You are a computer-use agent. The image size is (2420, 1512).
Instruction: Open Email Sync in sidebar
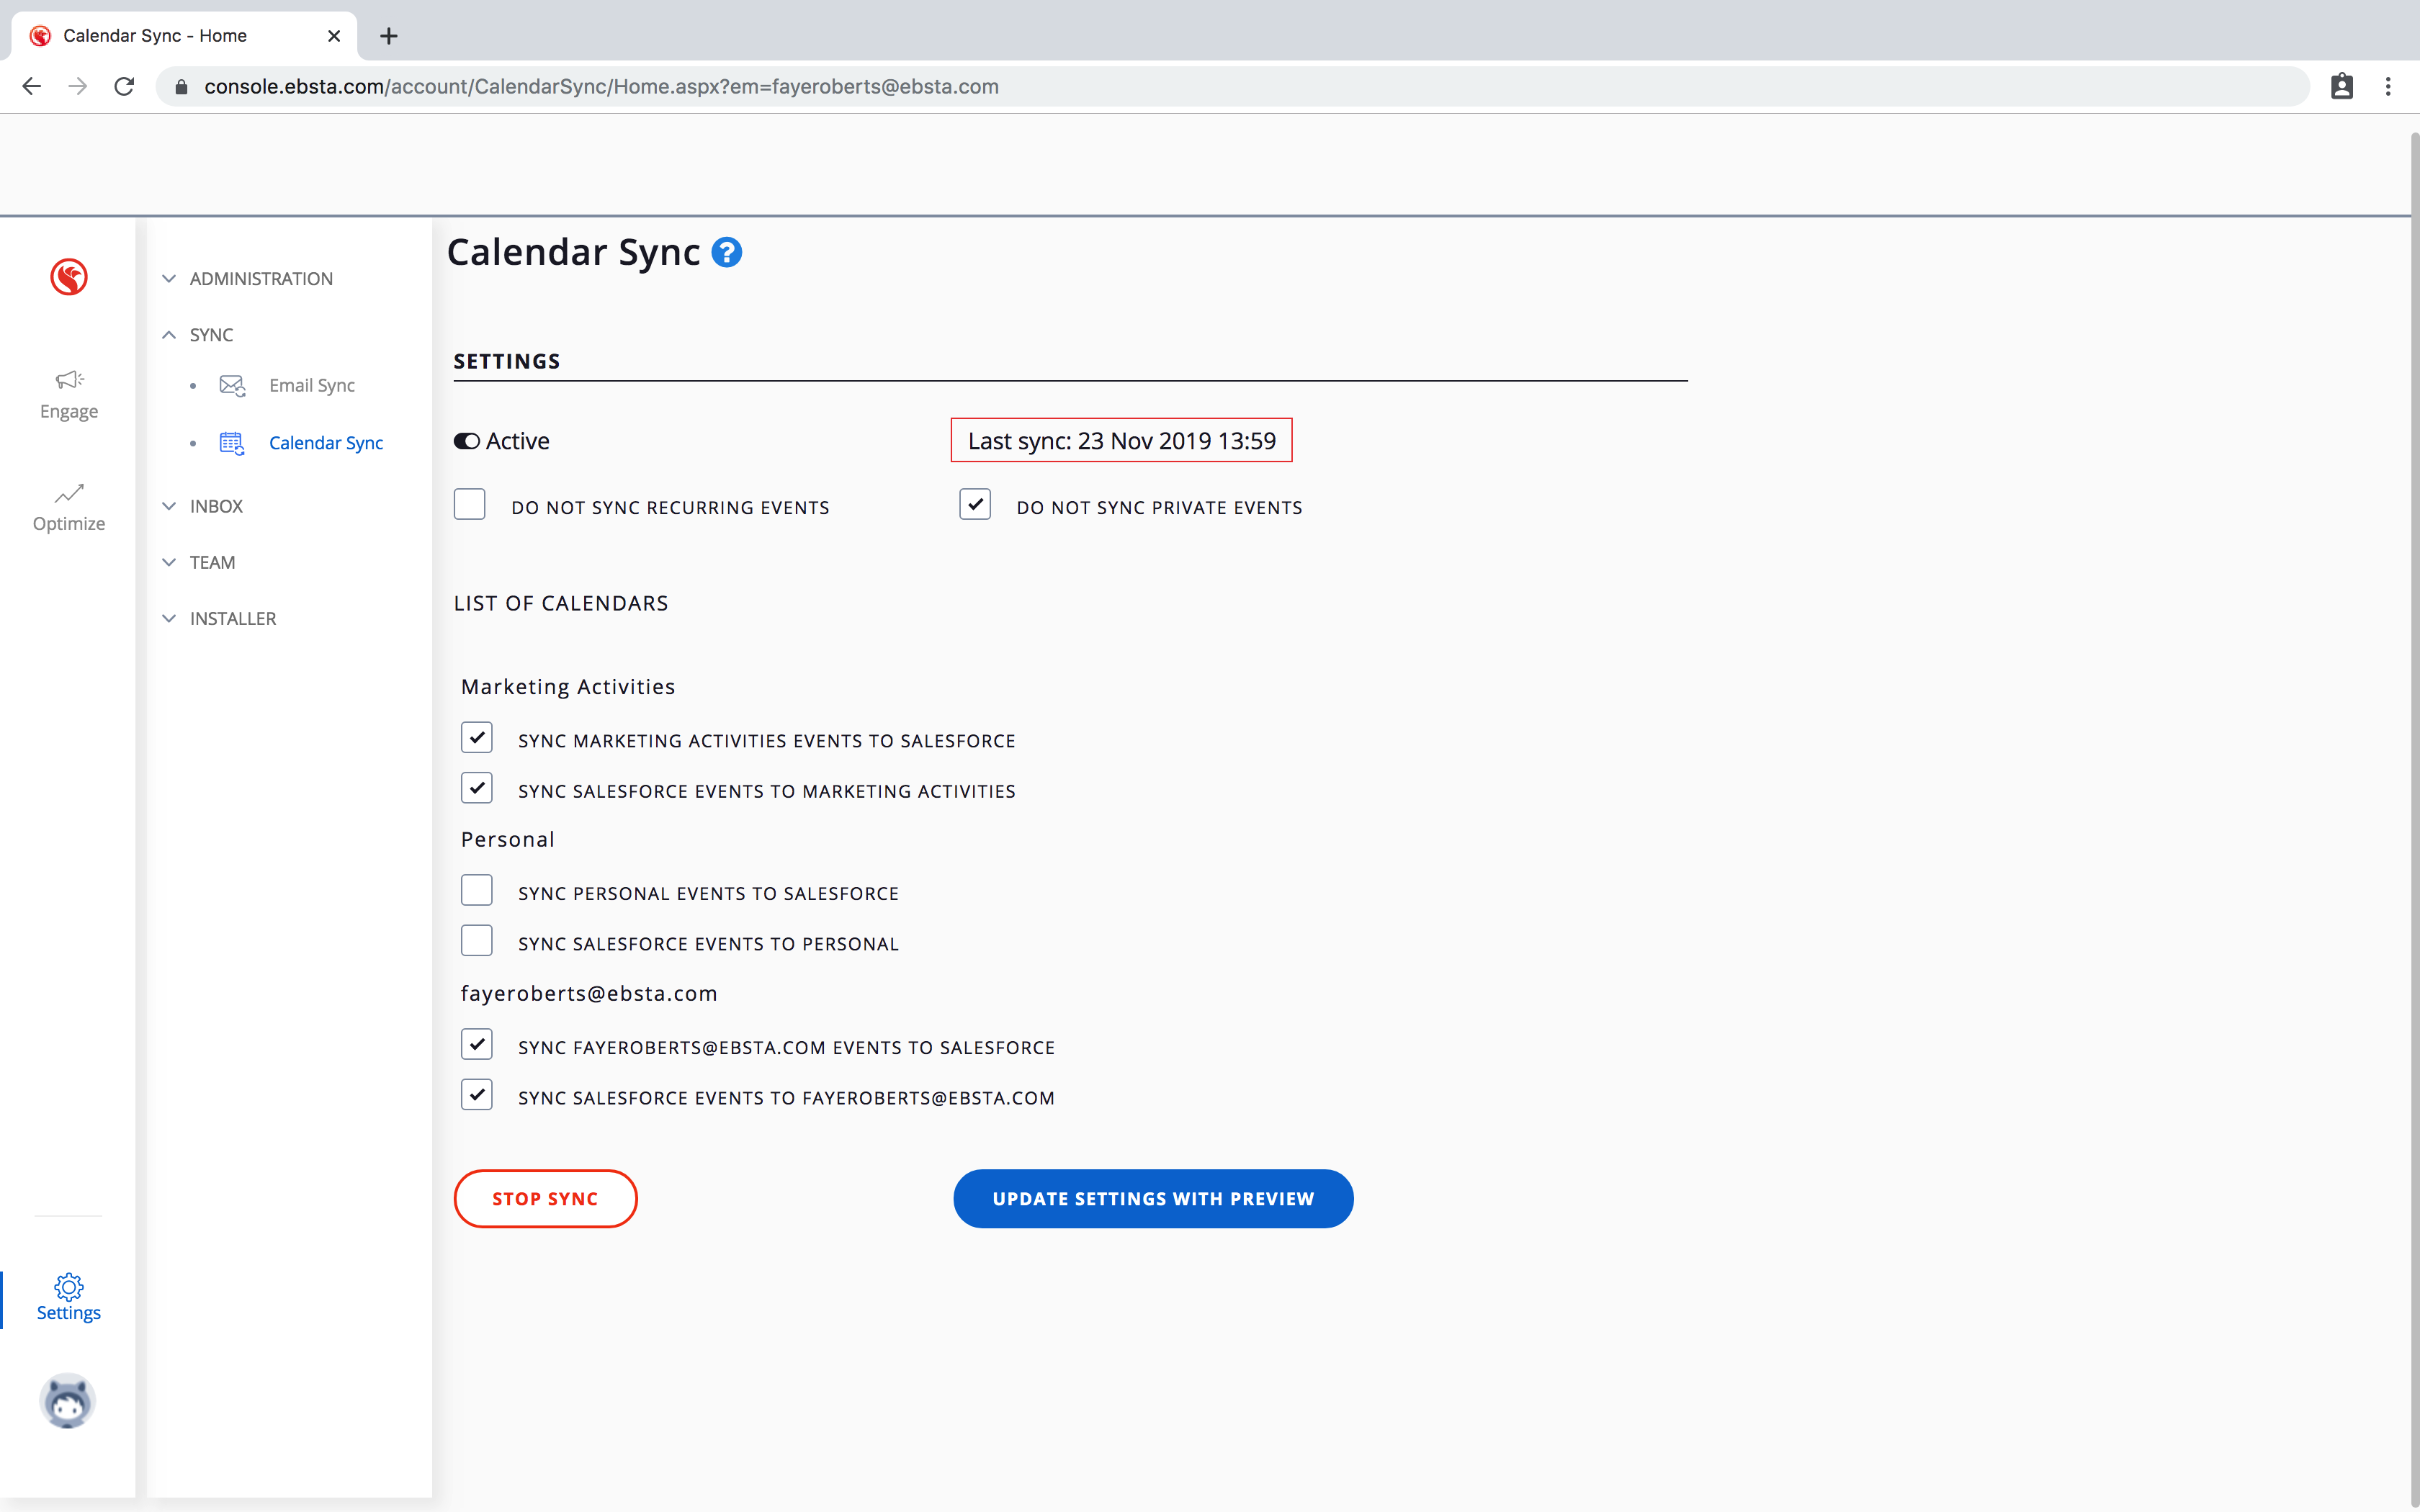pos(311,386)
